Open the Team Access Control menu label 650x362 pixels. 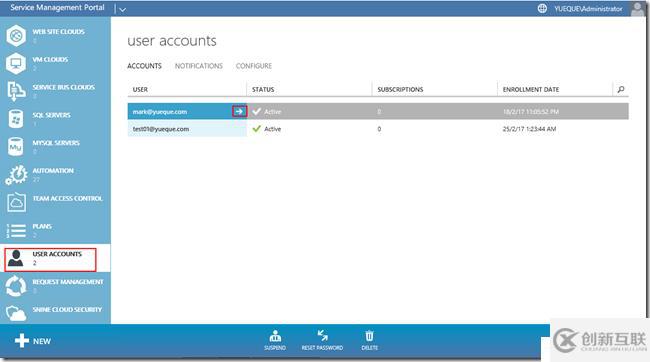pyautogui.click(x=68, y=198)
